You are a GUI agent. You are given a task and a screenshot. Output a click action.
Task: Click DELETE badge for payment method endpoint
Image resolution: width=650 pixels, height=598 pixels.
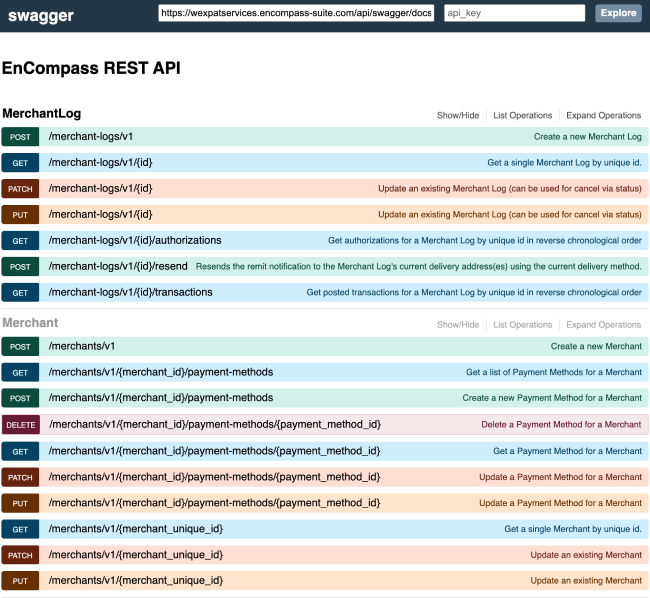21,425
